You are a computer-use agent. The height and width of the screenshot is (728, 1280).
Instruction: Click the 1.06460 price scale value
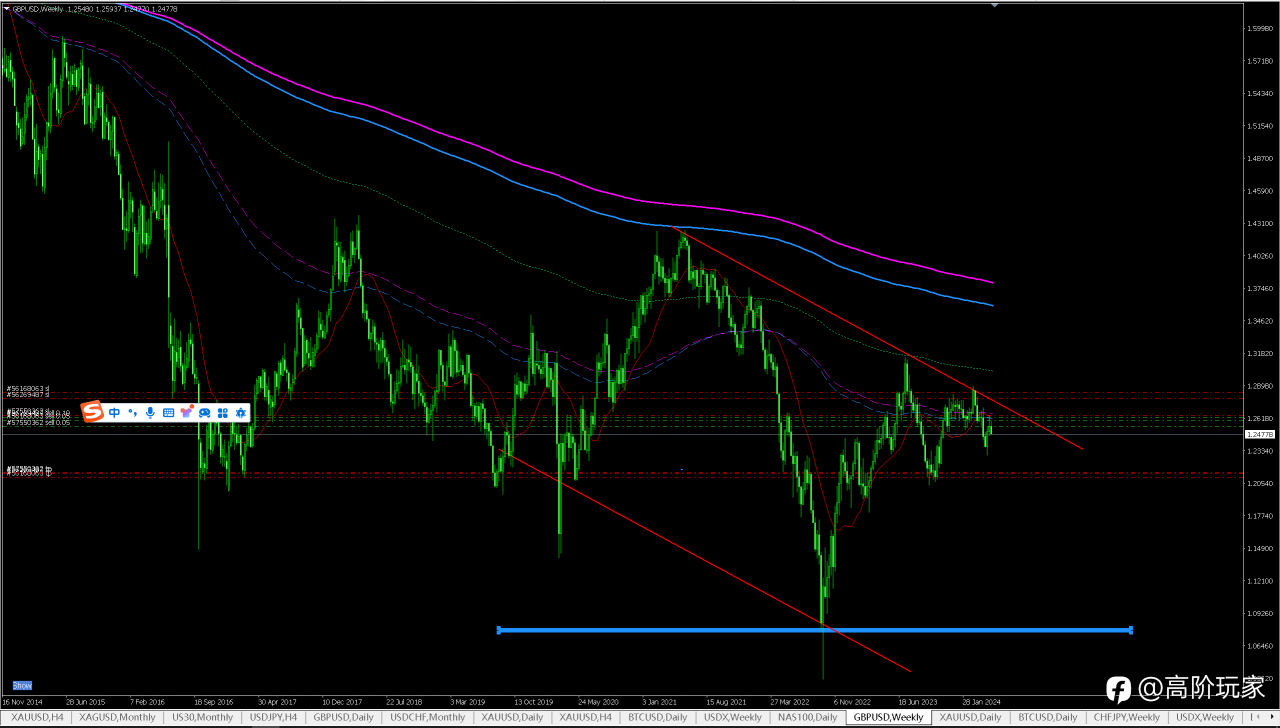click(1259, 646)
